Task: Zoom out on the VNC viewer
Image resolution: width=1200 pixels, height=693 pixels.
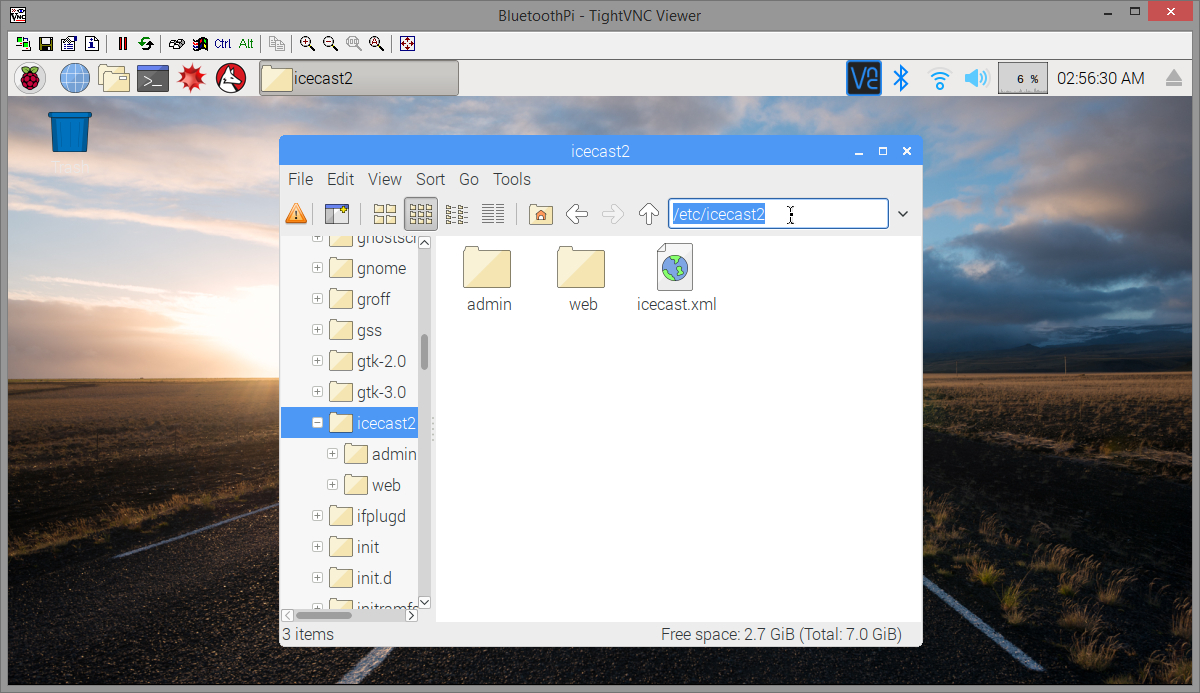Action: click(x=330, y=44)
